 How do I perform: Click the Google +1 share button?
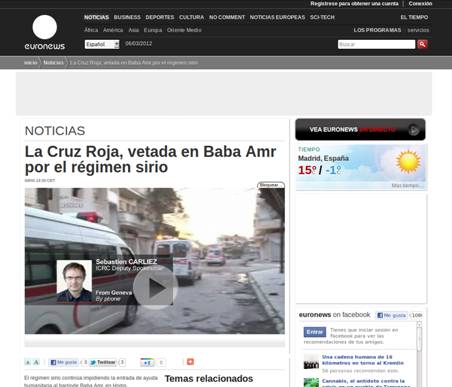coord(147,362)
